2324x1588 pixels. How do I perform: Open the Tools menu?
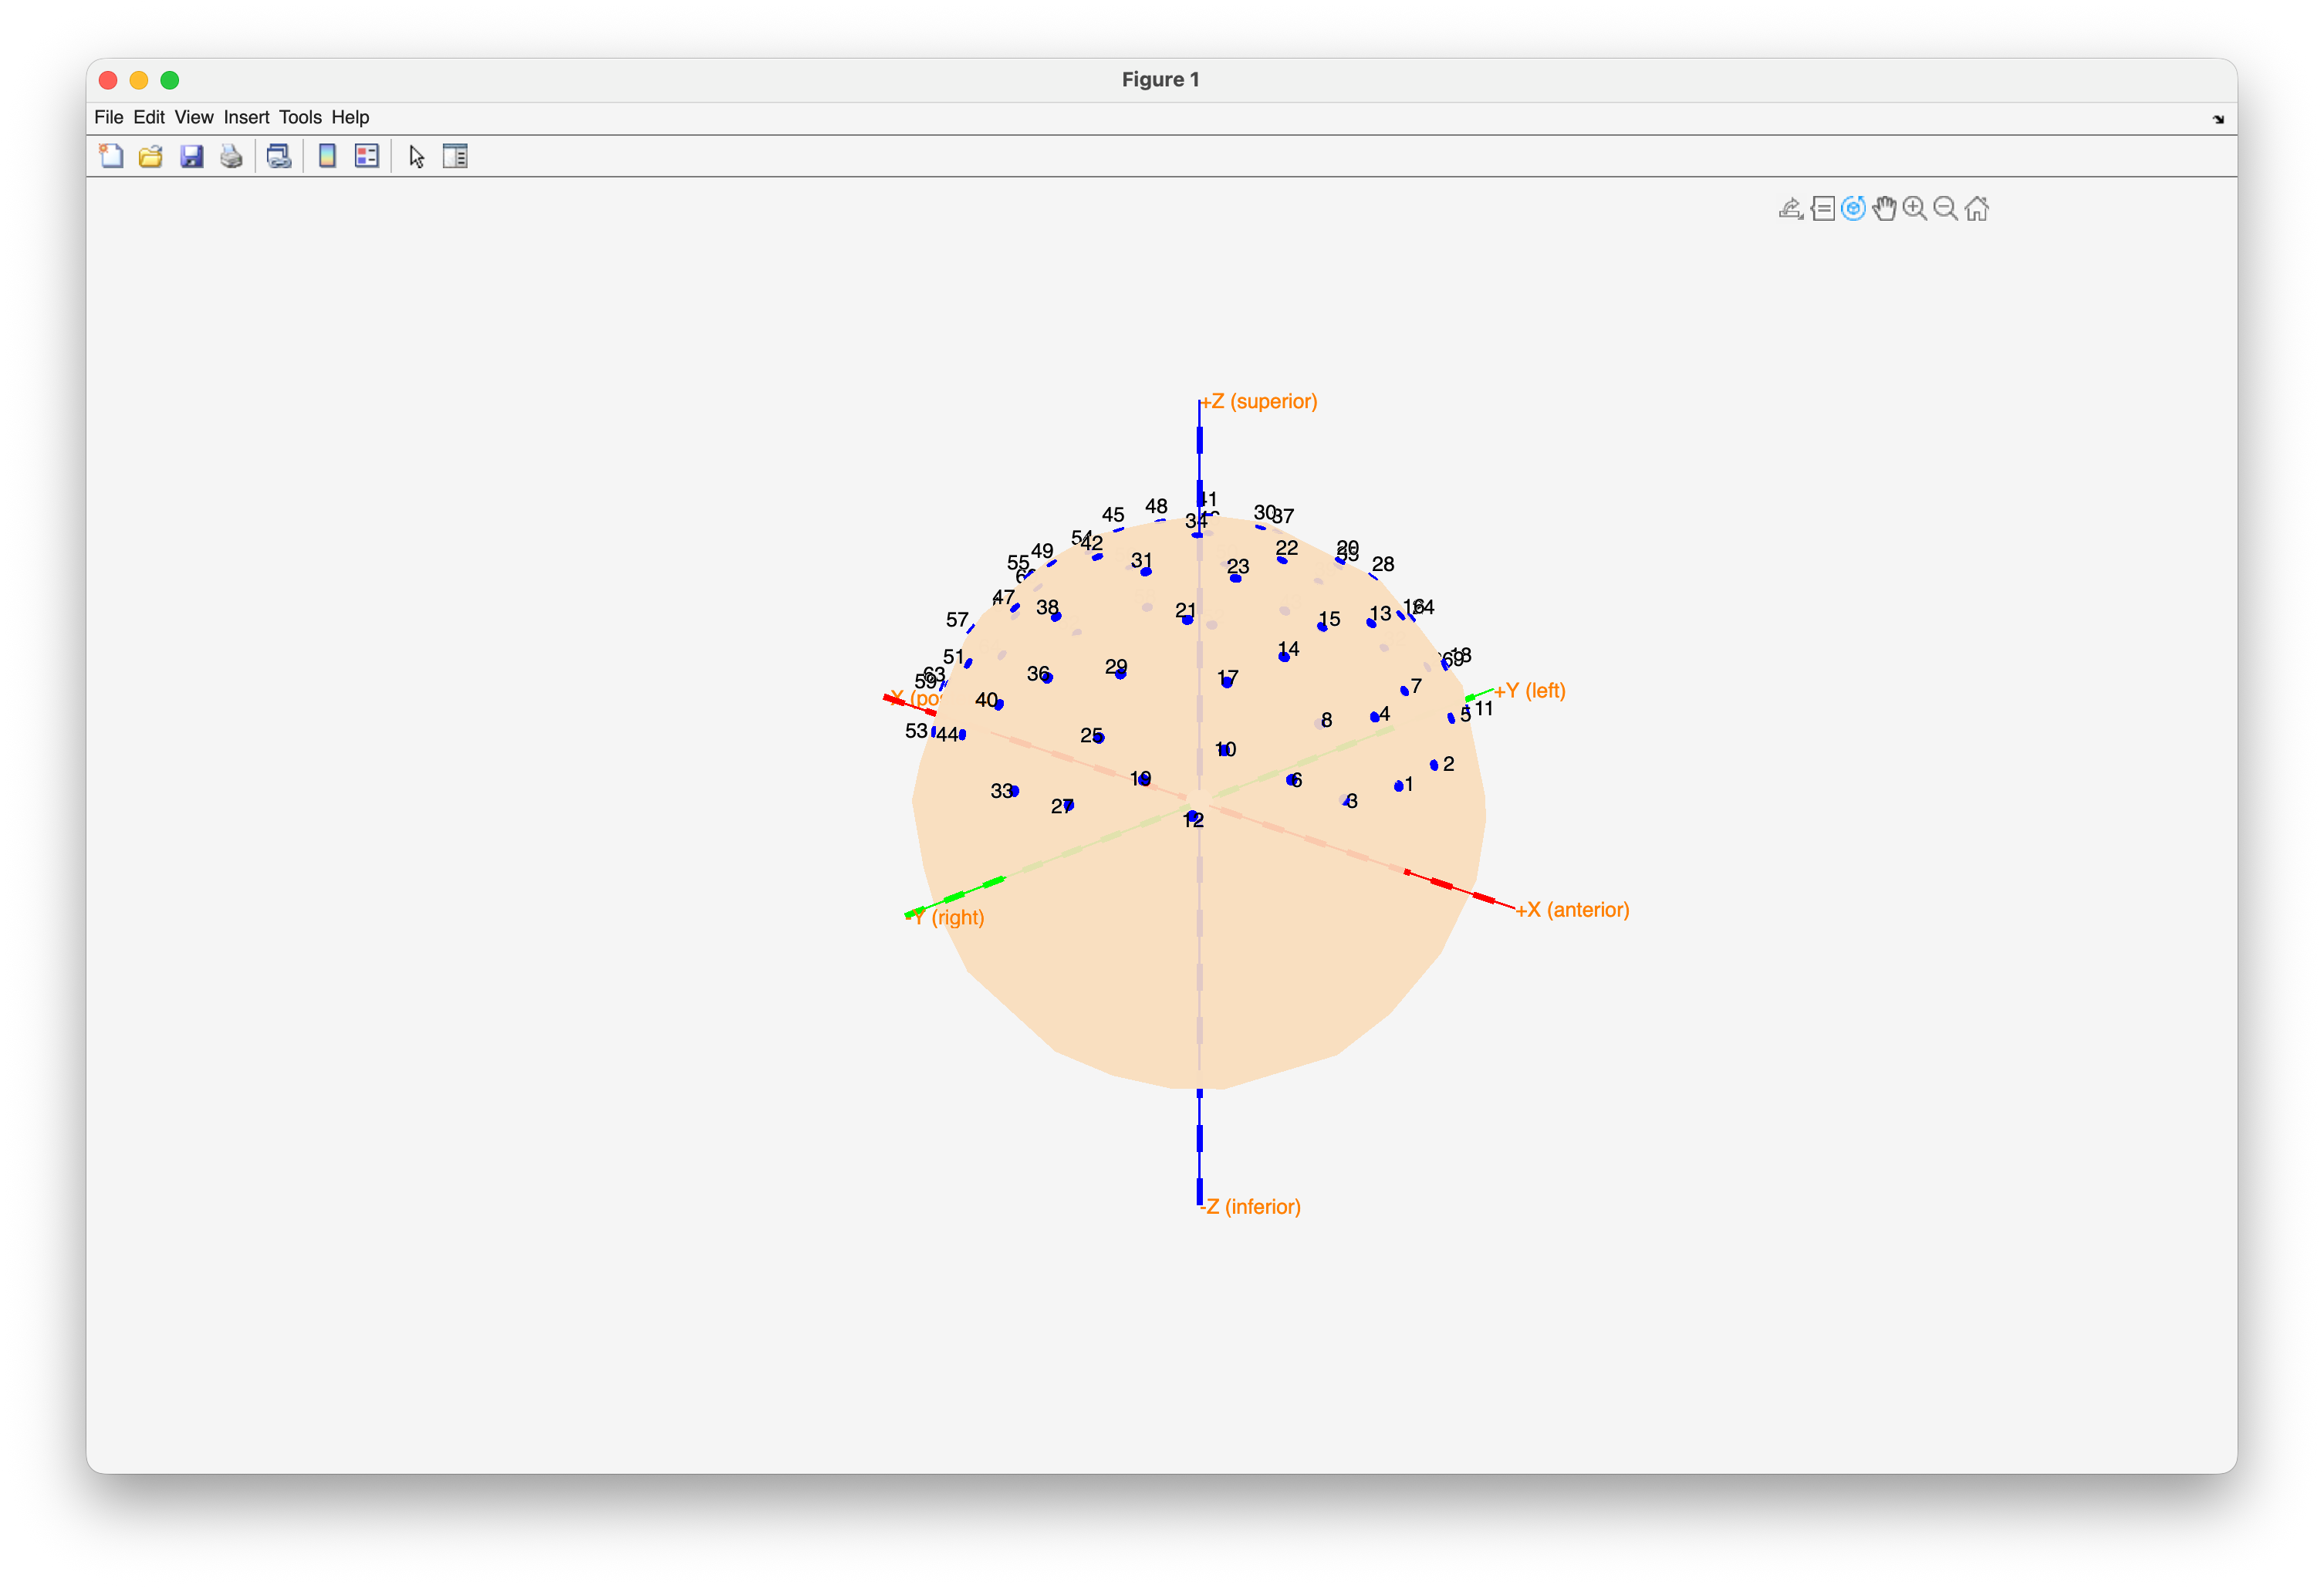pyautogui.click(x=300, y=117)
